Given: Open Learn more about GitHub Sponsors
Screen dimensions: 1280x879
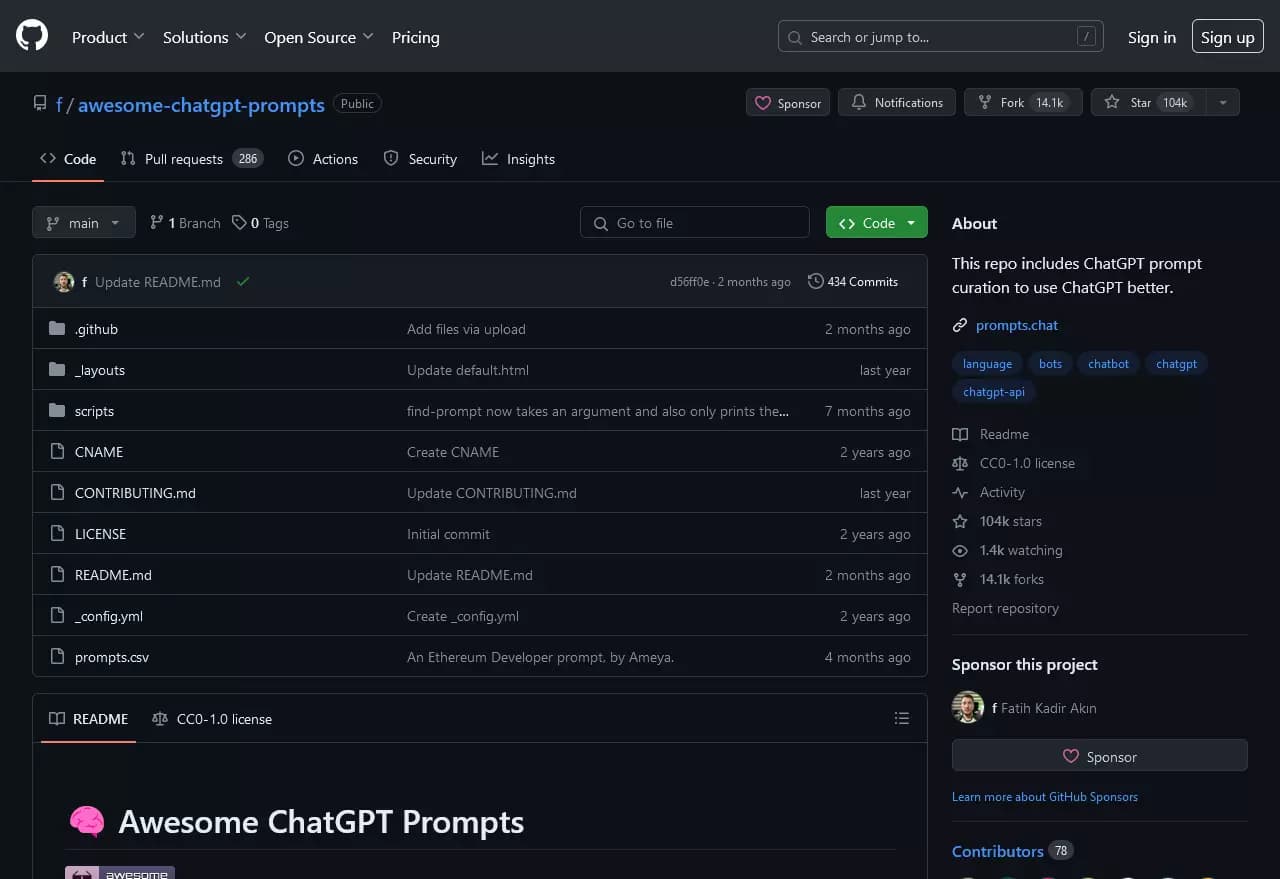Looking at the screenshot, I should tap(1045, 797).
